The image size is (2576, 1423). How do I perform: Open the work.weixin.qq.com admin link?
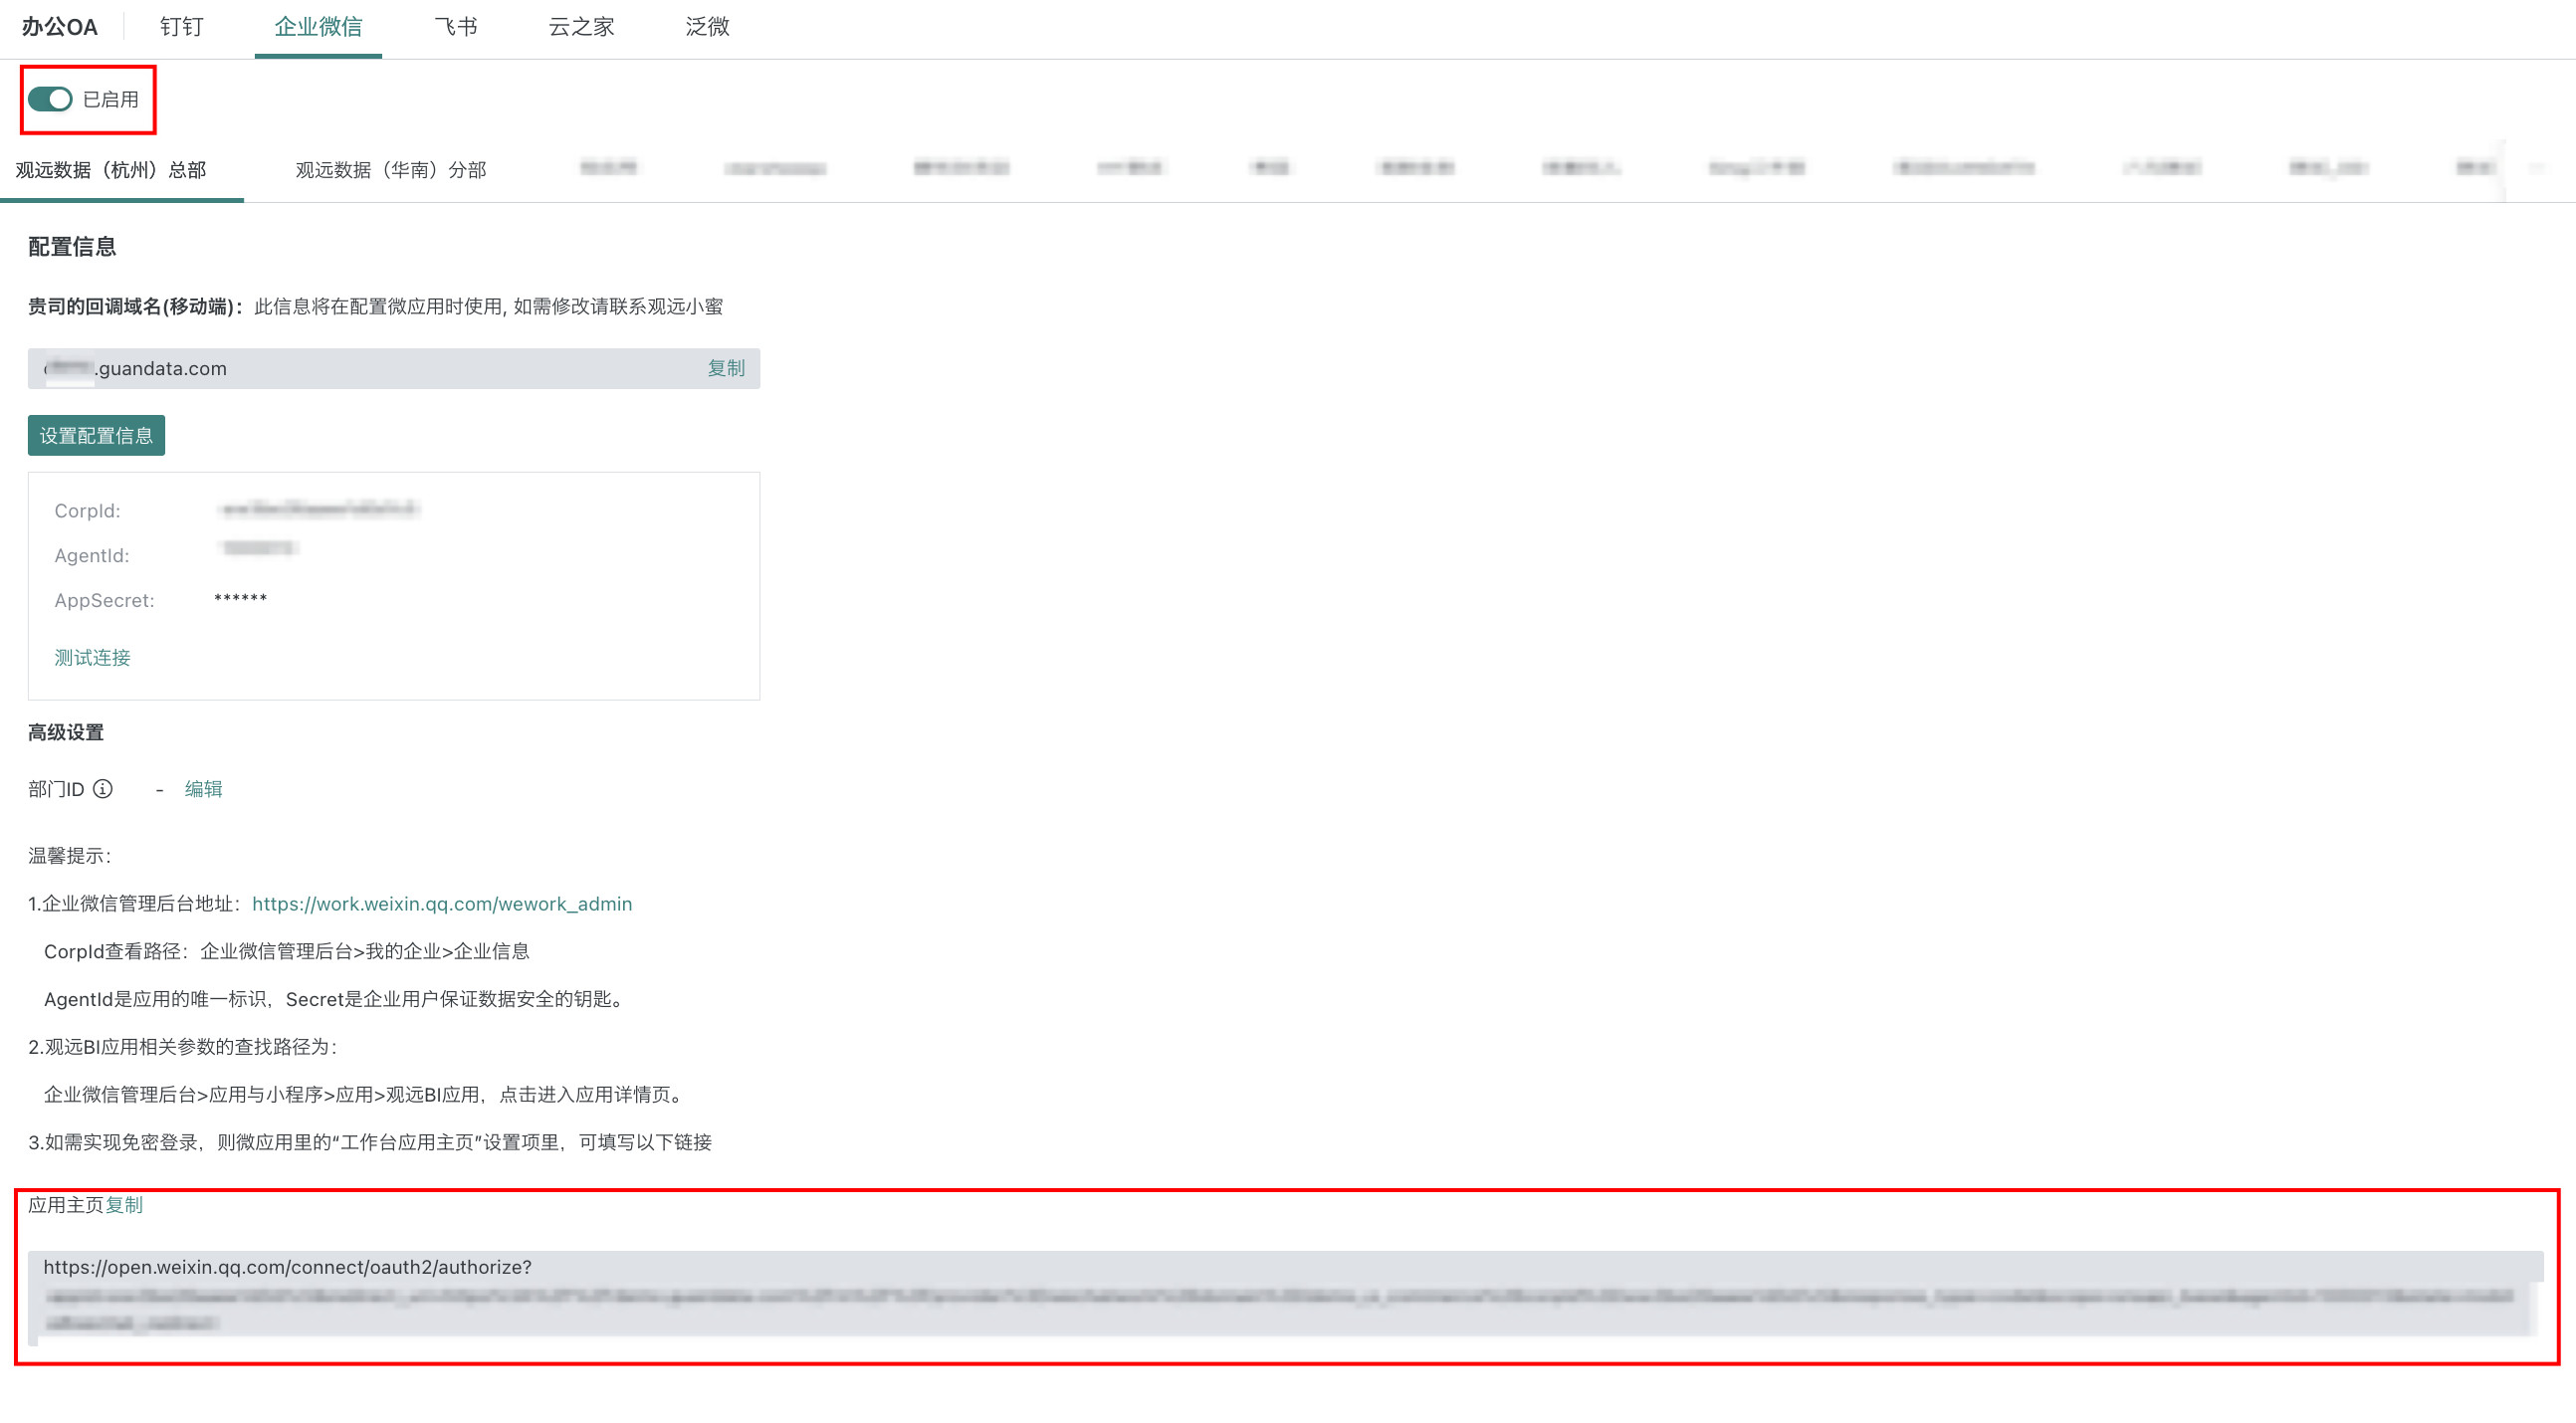[x=441, y=904]
